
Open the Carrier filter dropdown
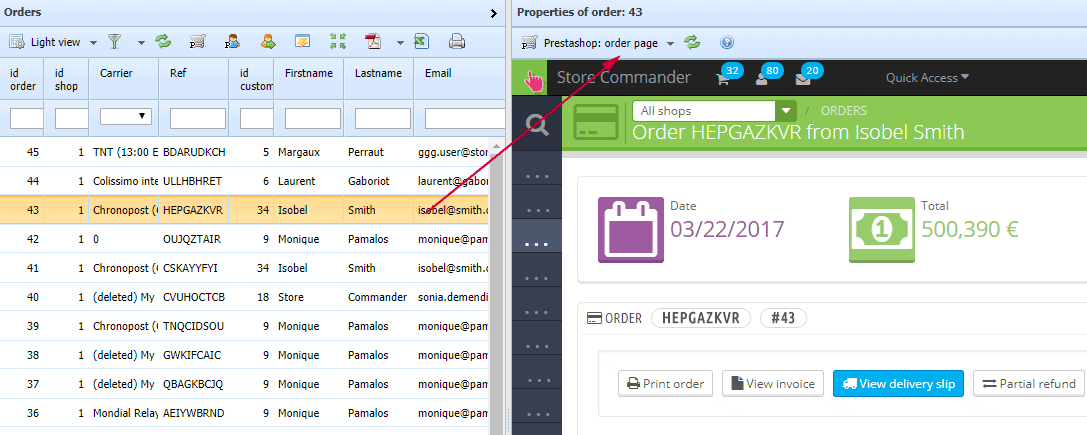pos(126,117)
